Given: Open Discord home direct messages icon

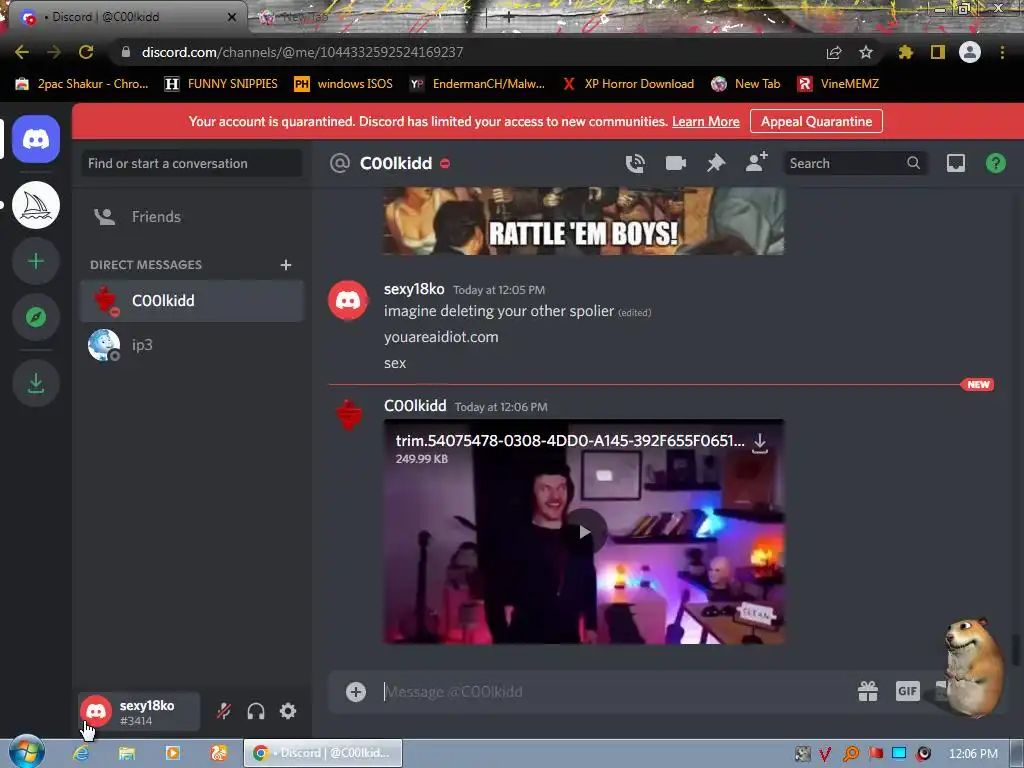Looking at the screenshot, I should [x=36, y=139].
